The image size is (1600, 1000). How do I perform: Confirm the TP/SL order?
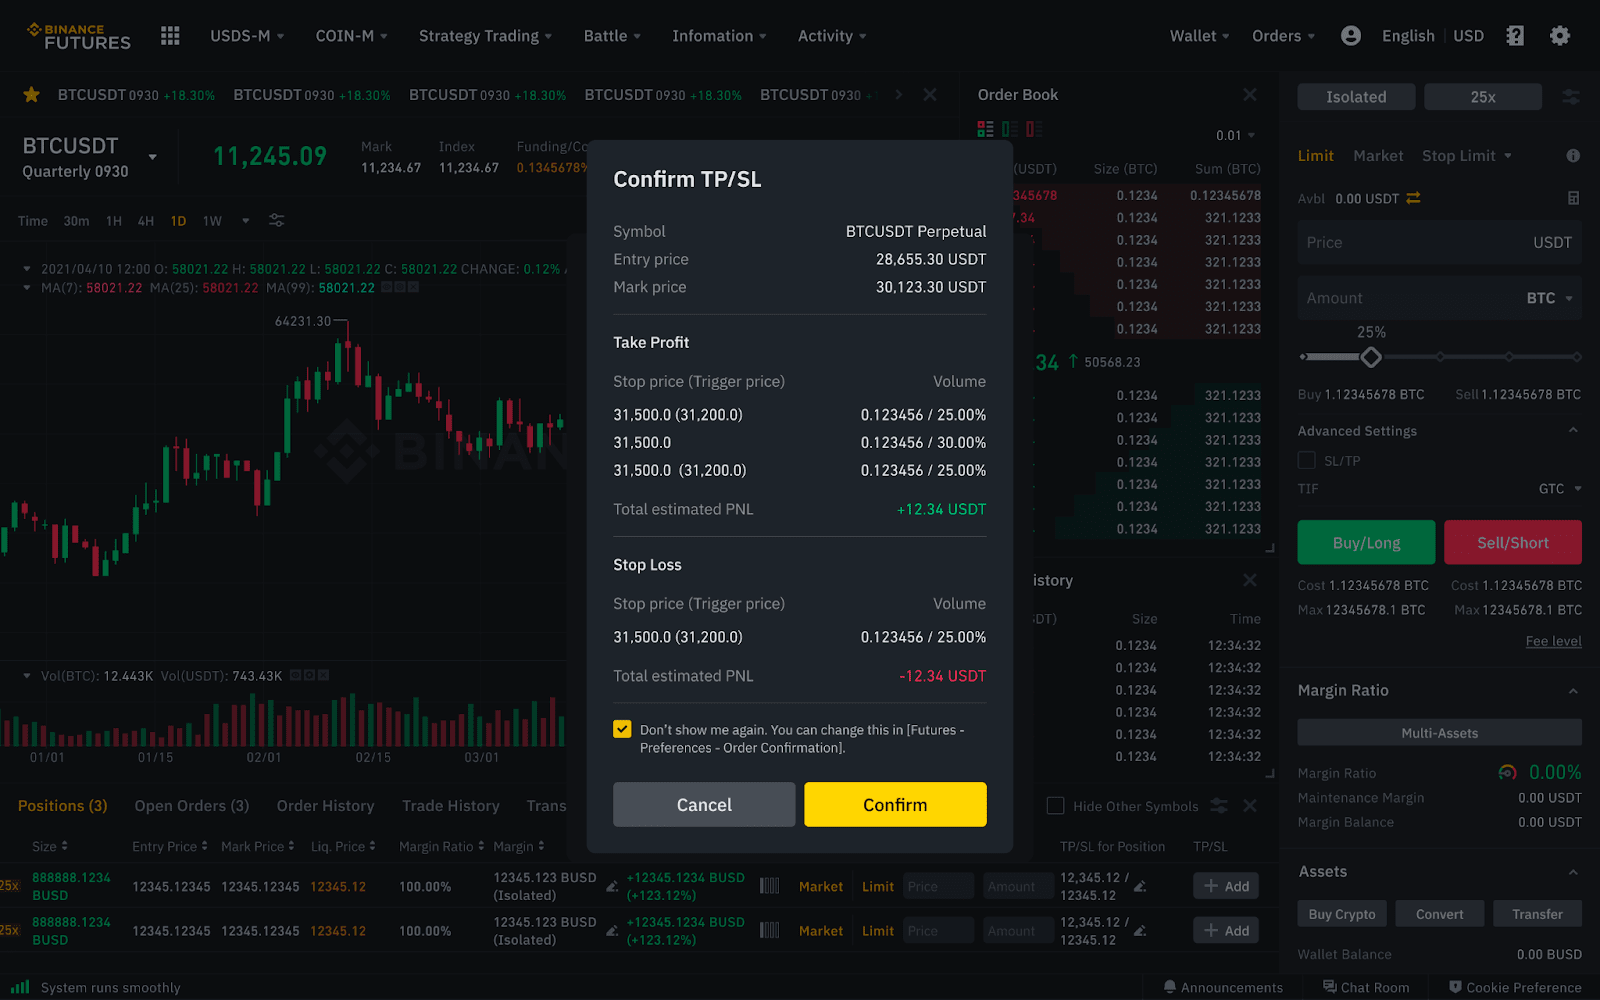(895, 805)
